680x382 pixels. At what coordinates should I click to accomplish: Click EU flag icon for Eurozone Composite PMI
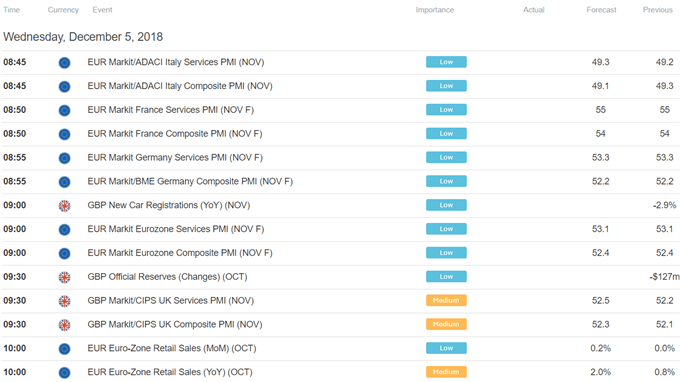(x=64, y=254)
